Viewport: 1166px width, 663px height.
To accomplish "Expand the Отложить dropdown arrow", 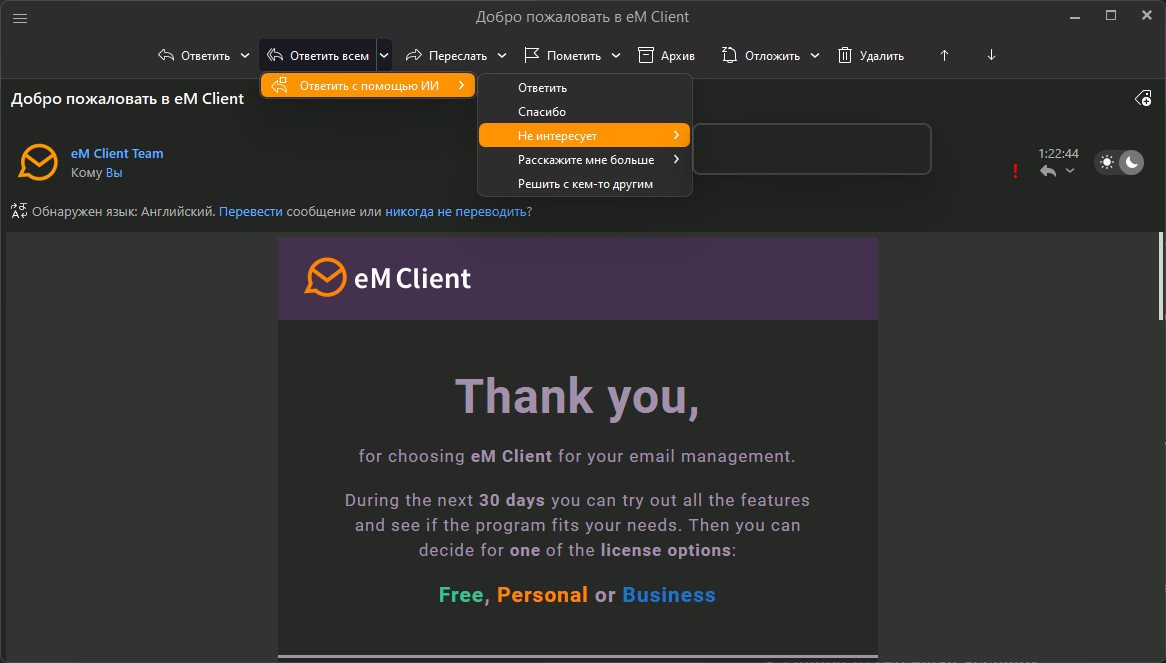I will (815, 55).
